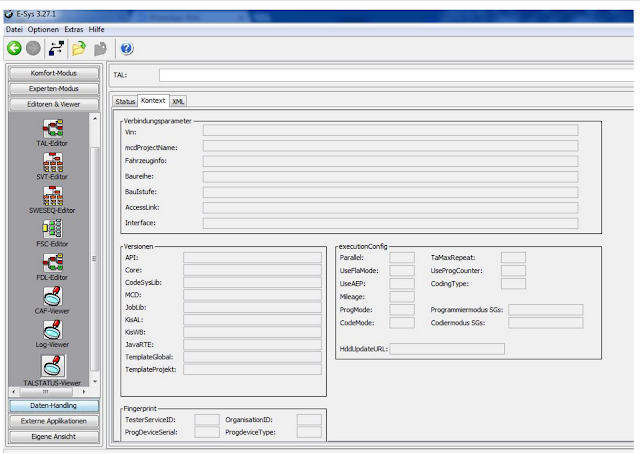Click the Core version field
Image resolution: width=640 pixels, height=454 pixels.
point(252,270)
